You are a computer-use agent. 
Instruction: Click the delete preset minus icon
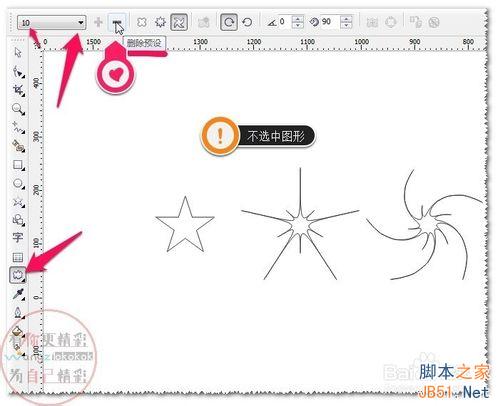[117, 22]
